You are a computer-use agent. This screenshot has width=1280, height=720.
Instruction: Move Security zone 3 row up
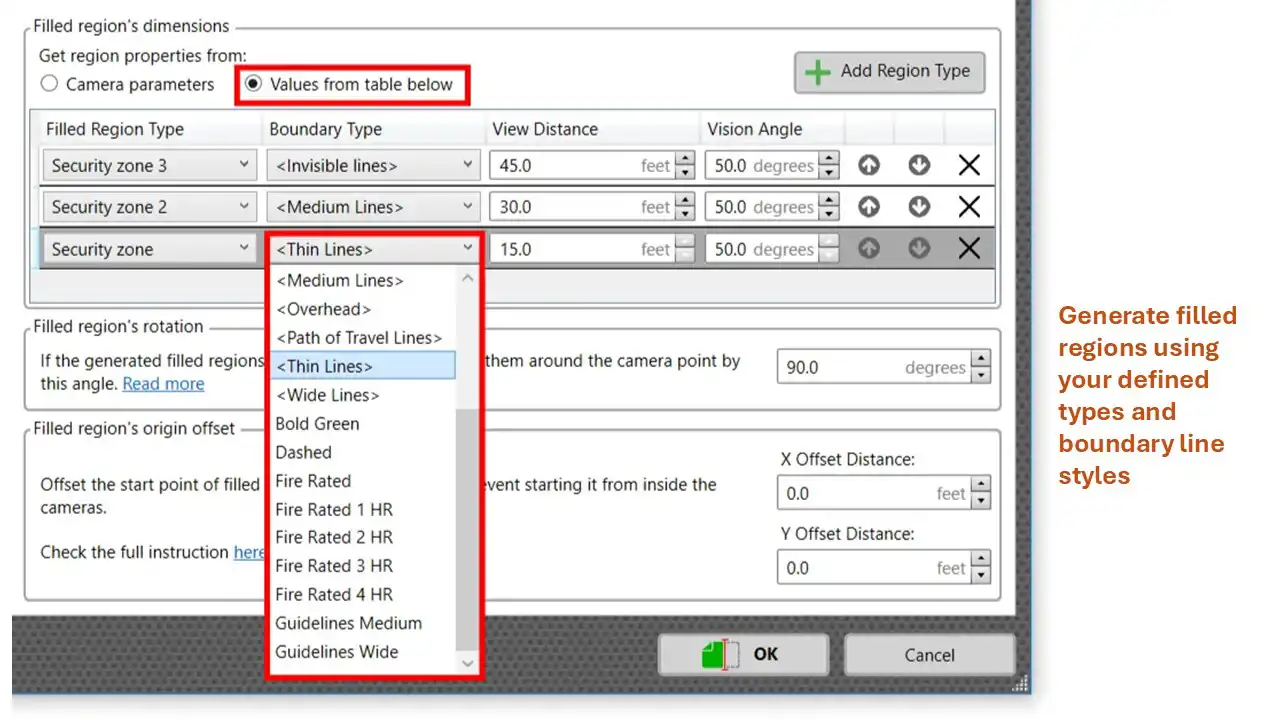point(869,166)
